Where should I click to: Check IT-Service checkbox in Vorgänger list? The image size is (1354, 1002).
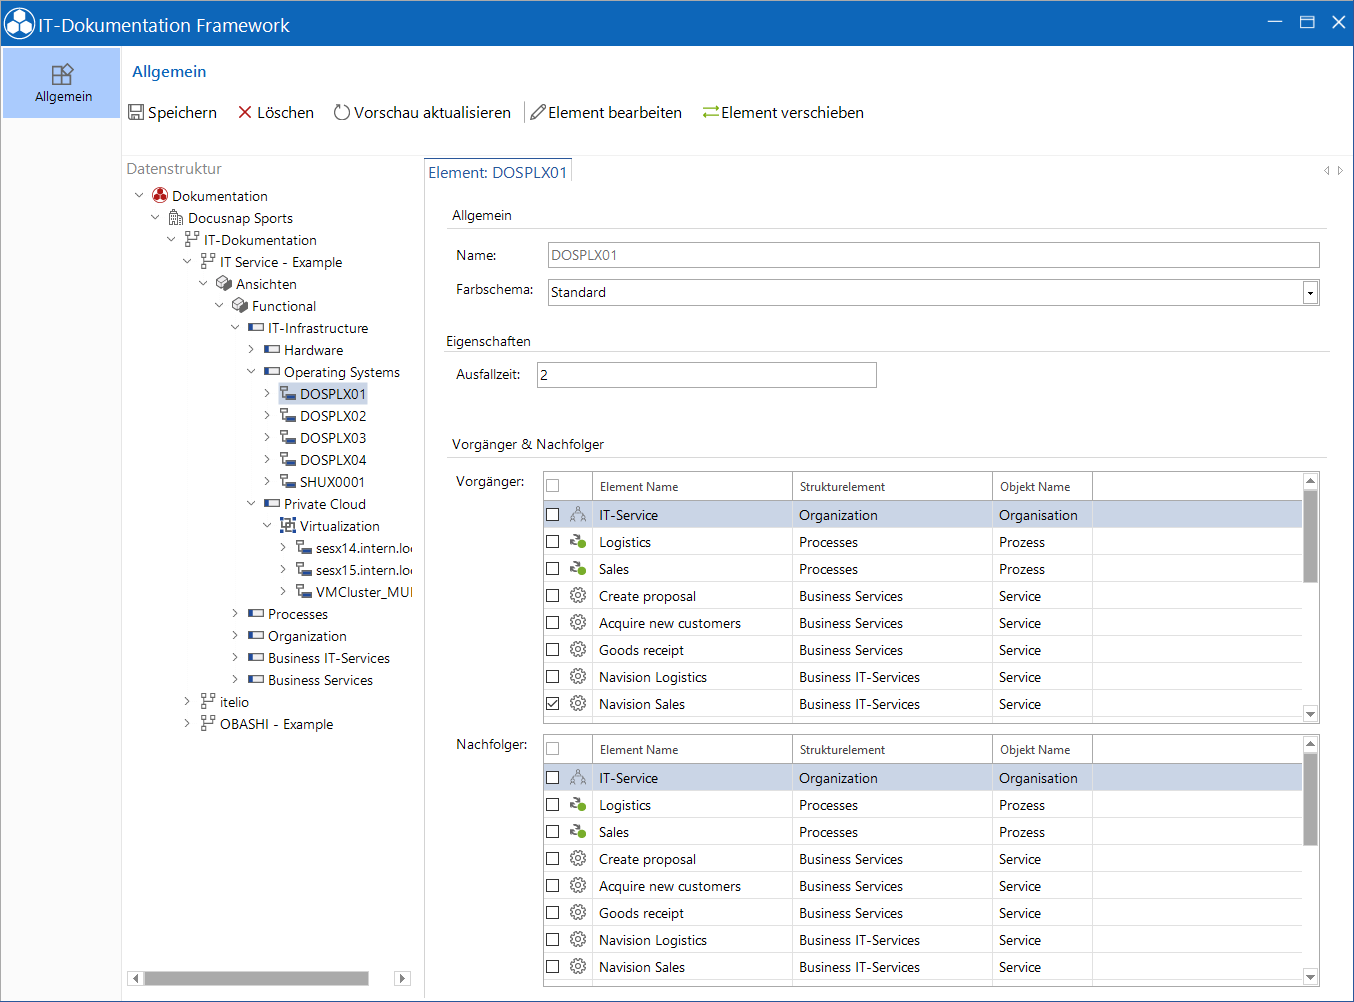[552, 514]
